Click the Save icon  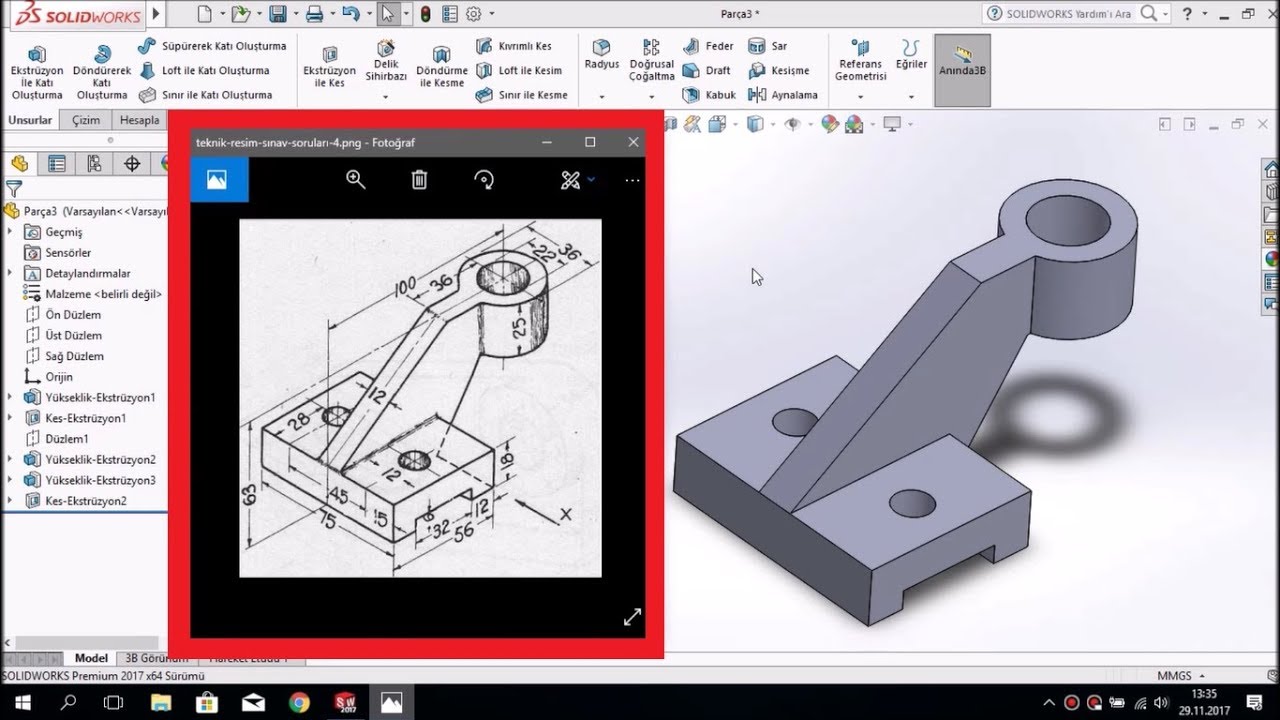click(x=278, y=14)
